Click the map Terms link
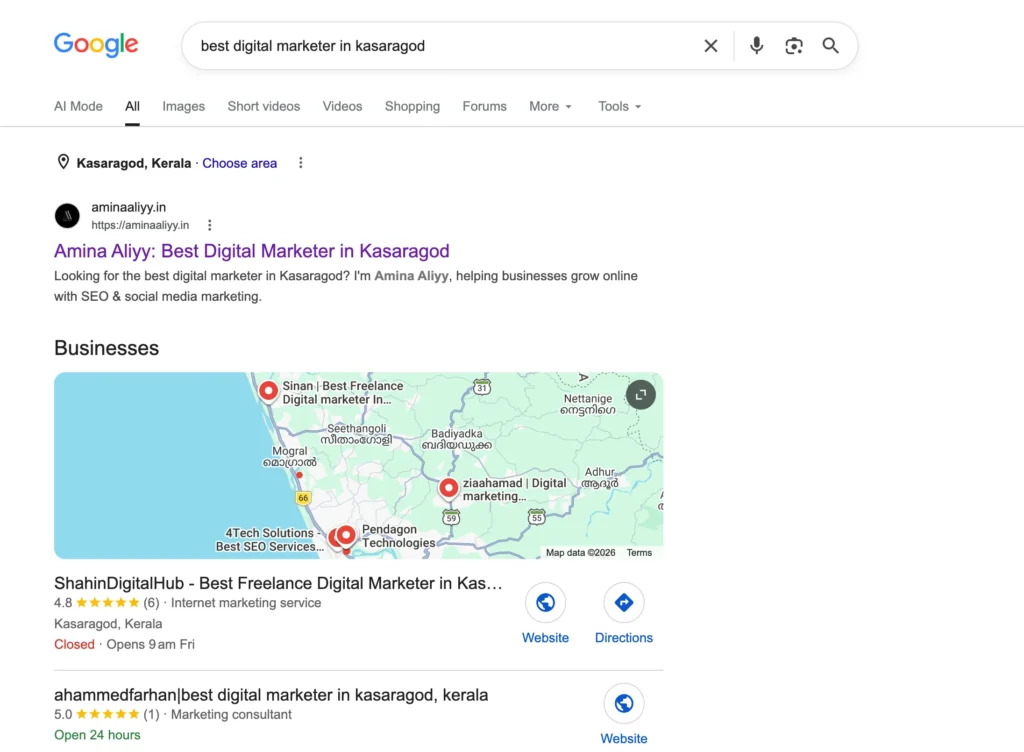 [639, 552]
